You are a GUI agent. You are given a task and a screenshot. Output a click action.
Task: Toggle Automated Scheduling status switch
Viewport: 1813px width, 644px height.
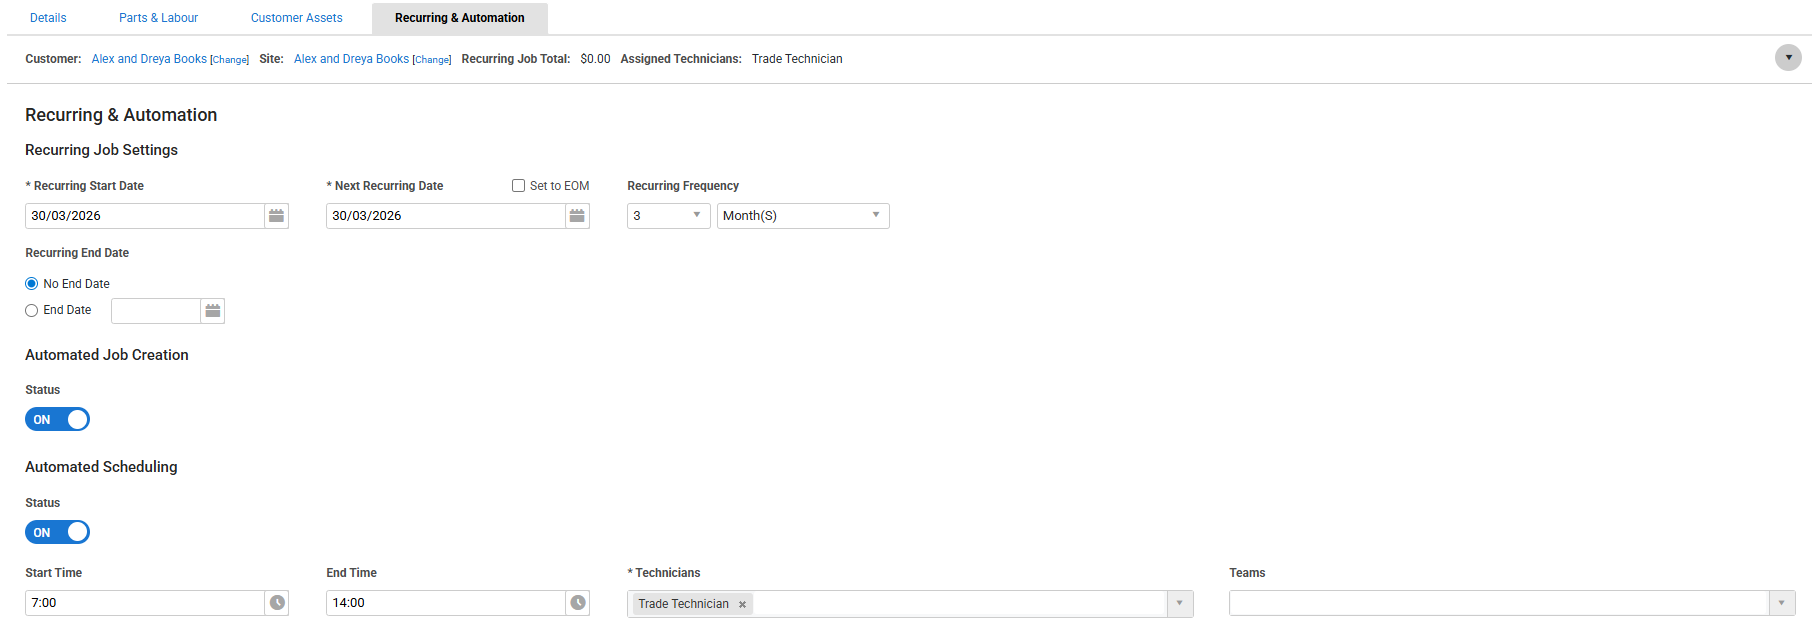click(57, 532)
